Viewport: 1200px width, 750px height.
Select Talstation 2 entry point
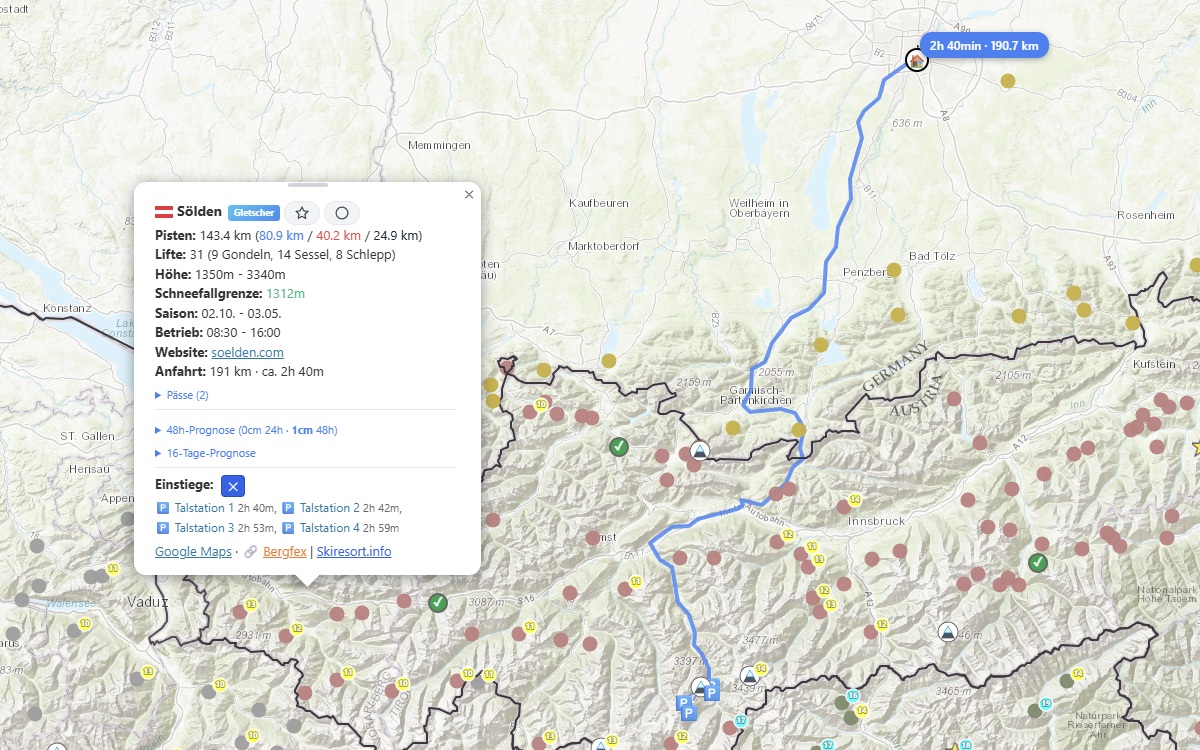[329, 508]
